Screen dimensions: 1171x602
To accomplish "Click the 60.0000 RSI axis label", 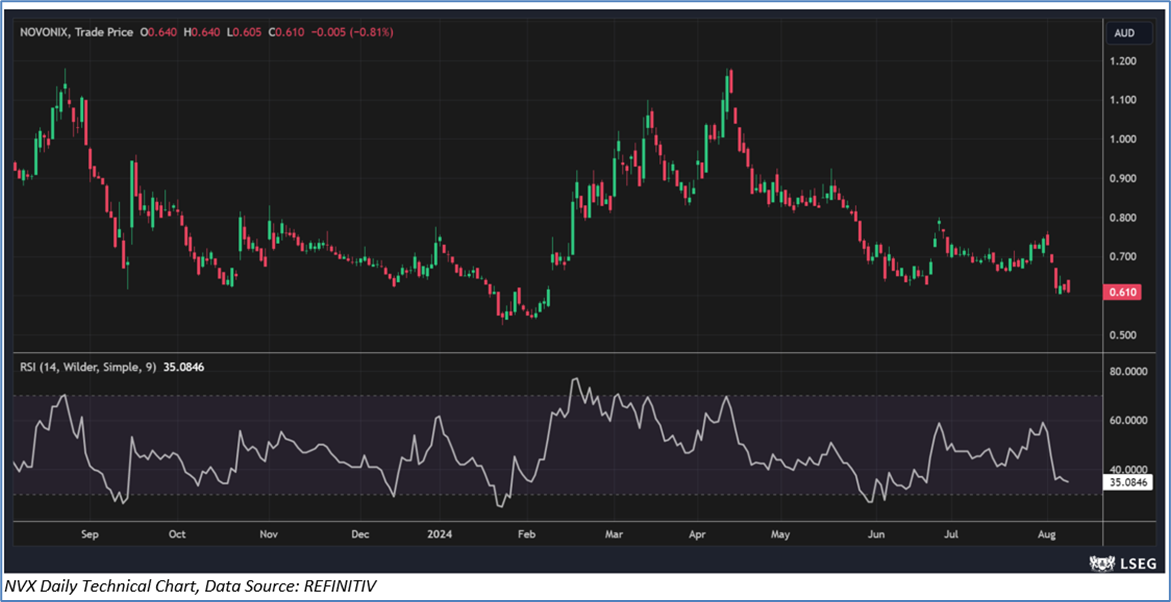I will [x=1129, y=421].
